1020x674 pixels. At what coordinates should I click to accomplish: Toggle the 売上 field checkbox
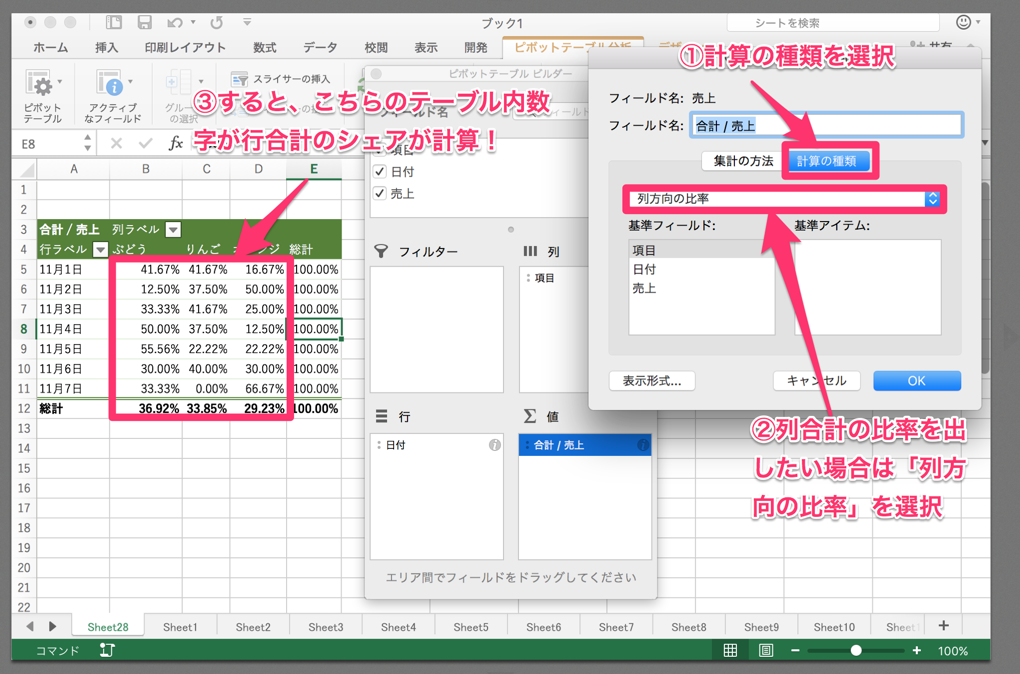[380, 193]
